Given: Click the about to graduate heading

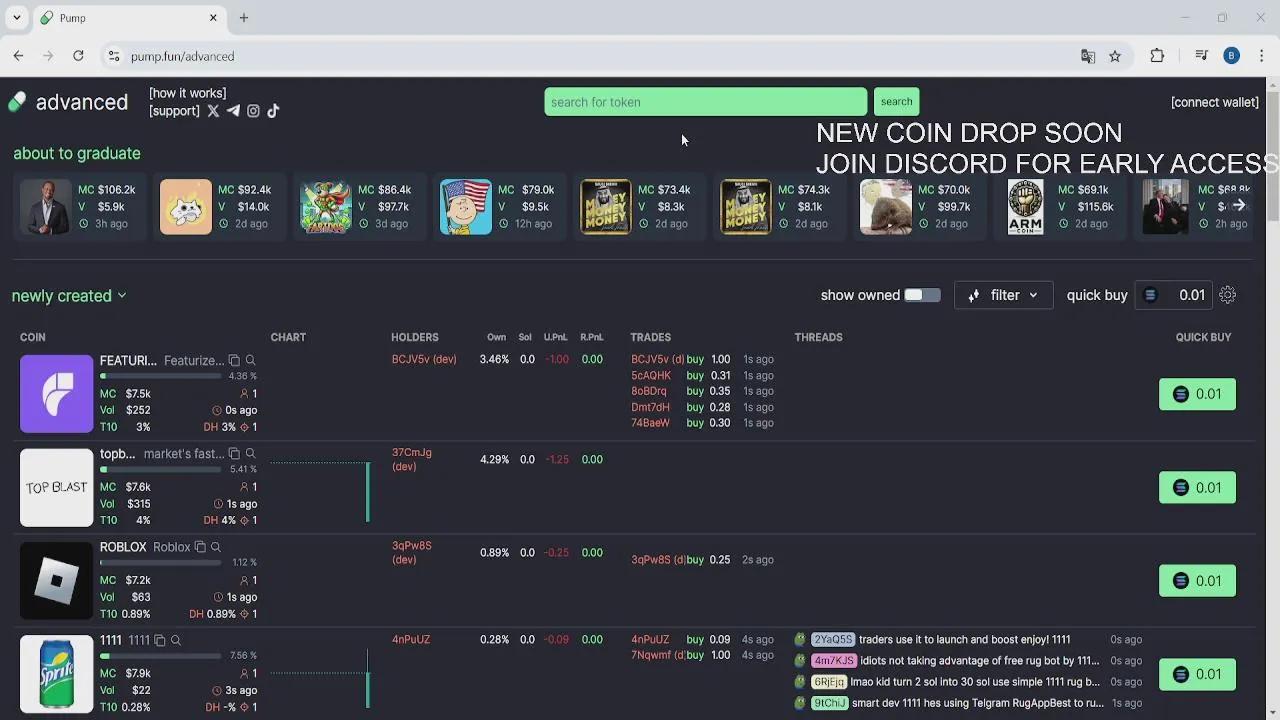Looking at the screenshot, I should (77, 153).
